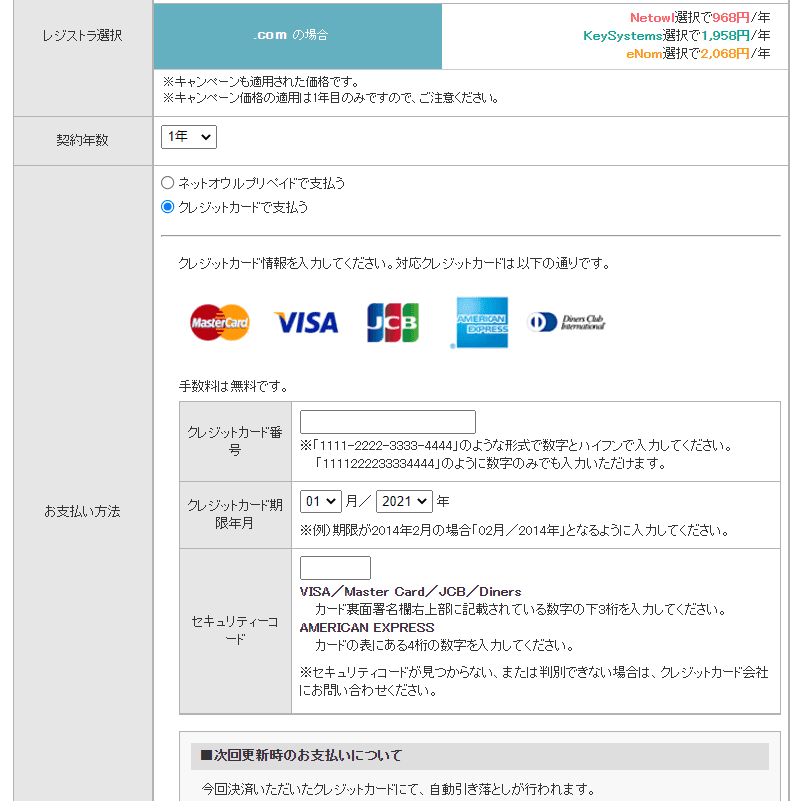This screenshot has width=811, height=801.
Task: Click the 1111-2222-3333-4444 format example text
Action: click(x=516, y=446)
